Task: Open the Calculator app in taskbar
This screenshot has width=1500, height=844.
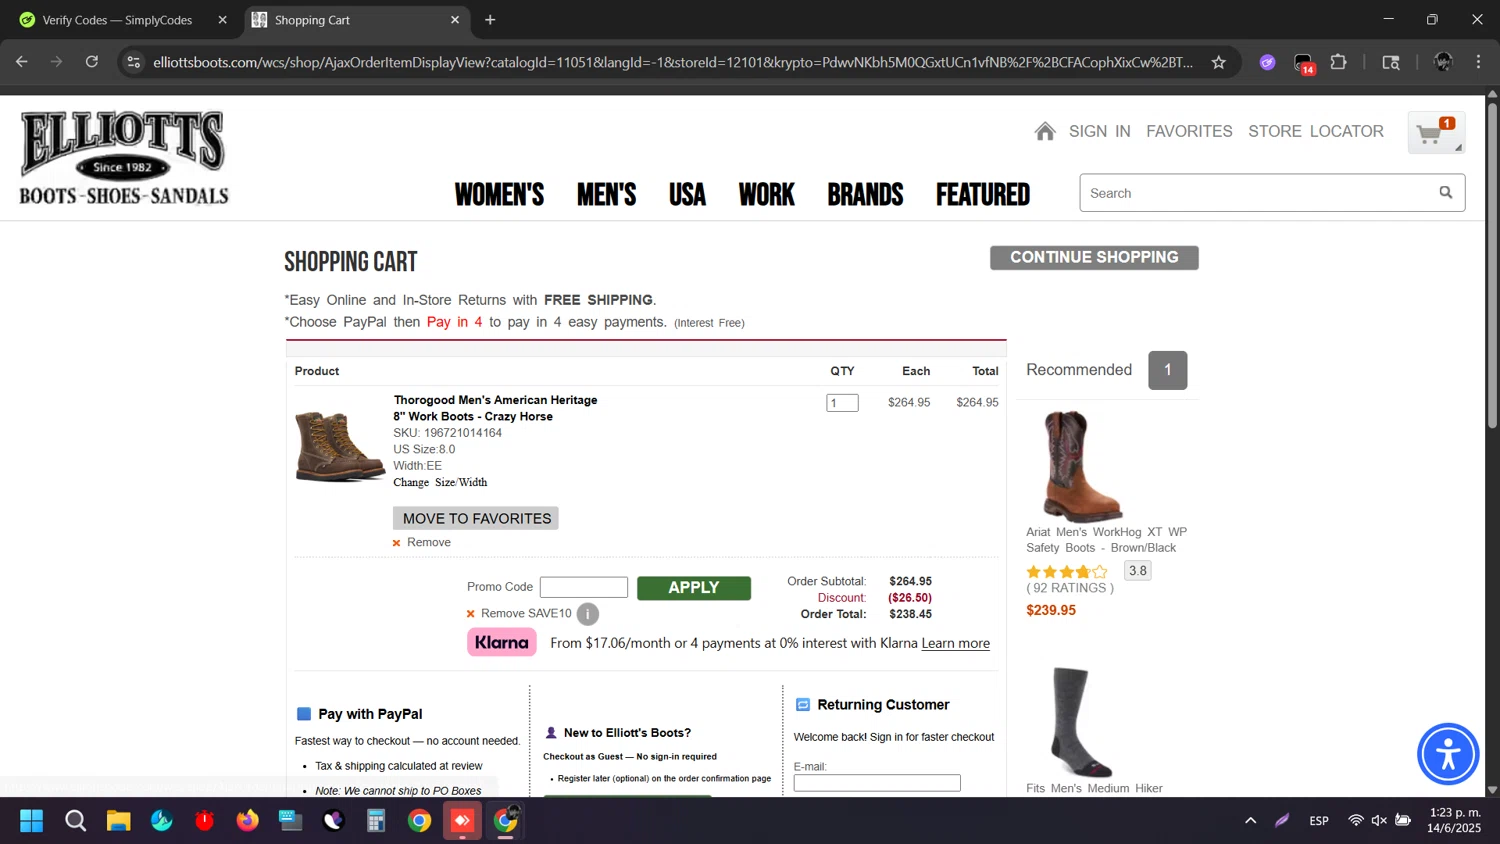Action: (376, 821)
